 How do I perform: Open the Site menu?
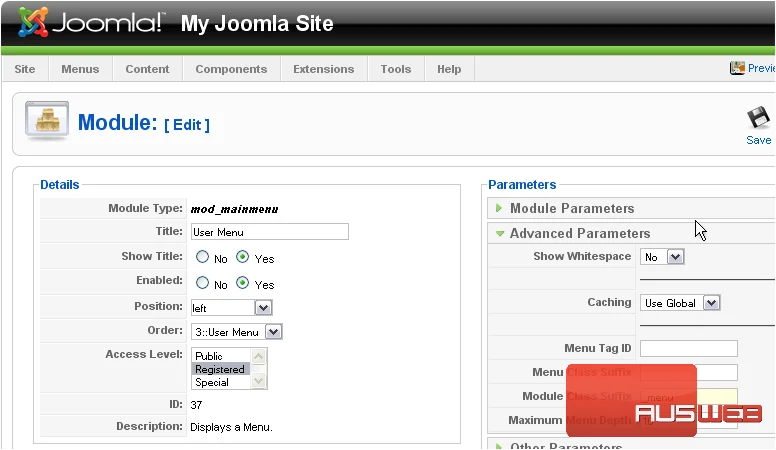pos(25,69)
